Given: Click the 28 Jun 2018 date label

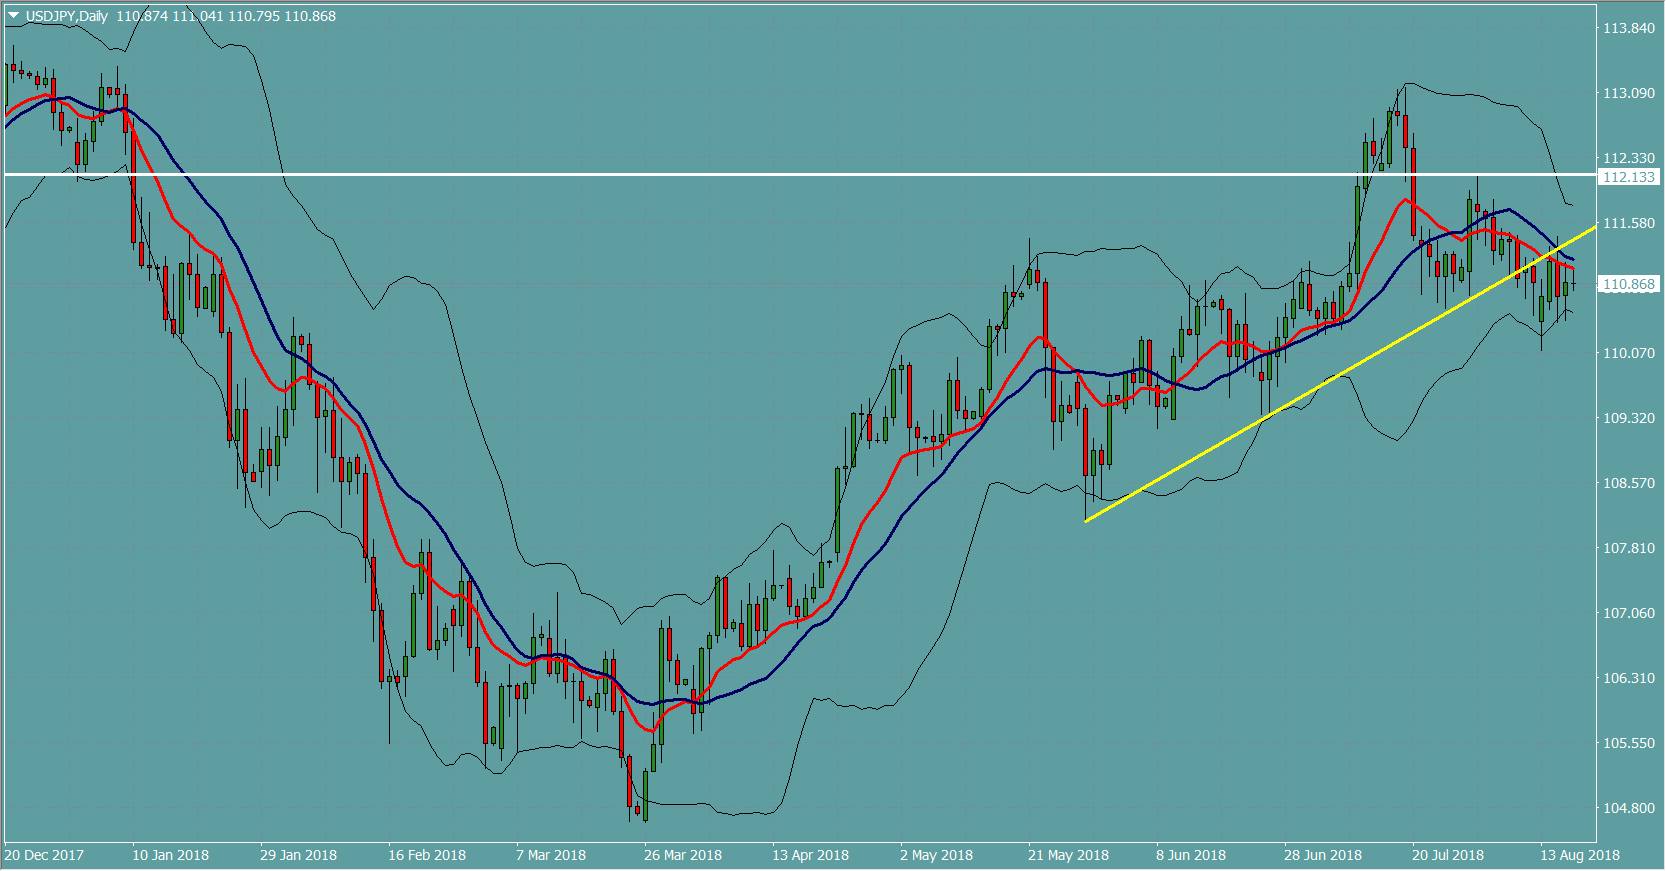Looking at the screenshot, I should tap(1322, 855).
